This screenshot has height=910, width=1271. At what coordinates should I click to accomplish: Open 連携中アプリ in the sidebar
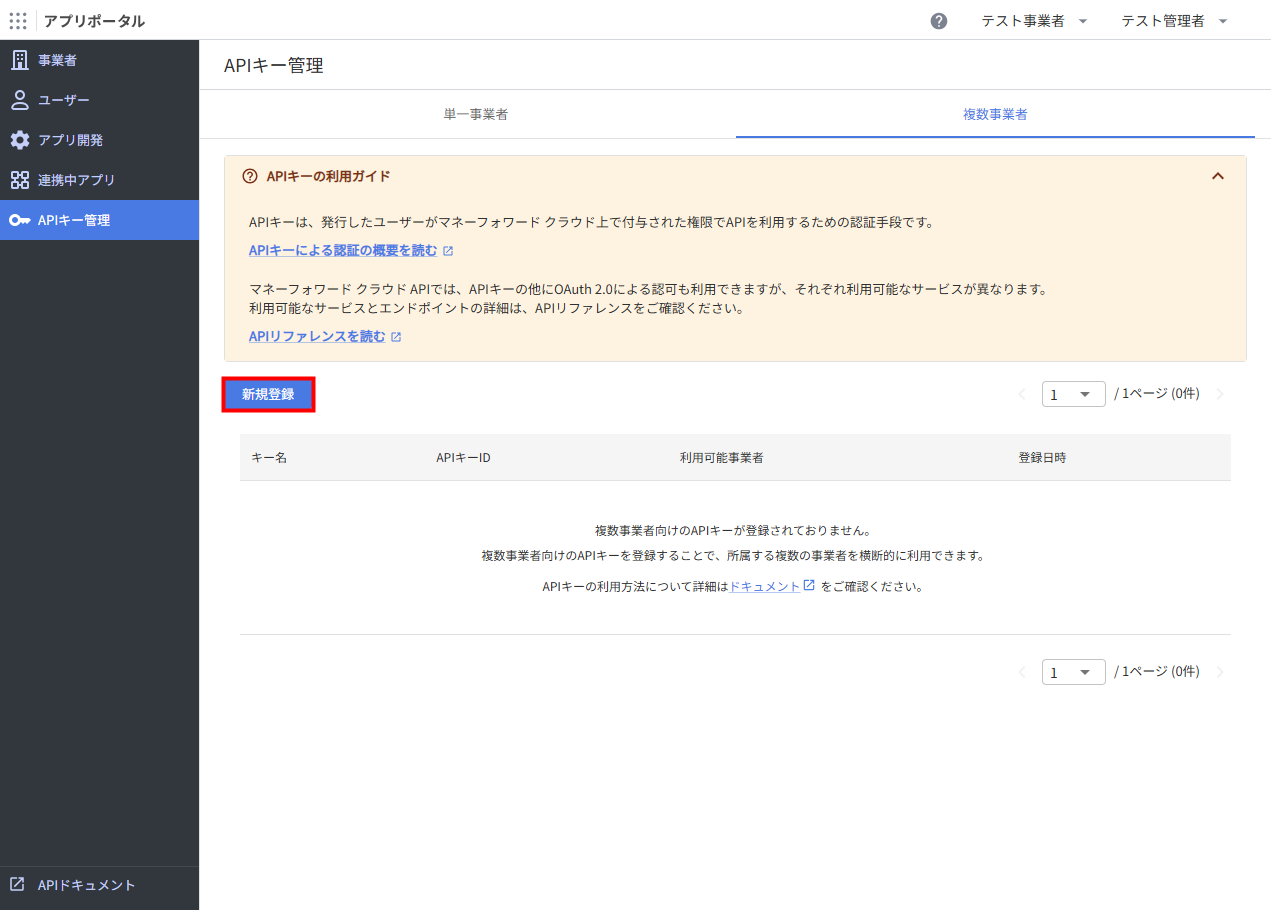tap(99, 180)
